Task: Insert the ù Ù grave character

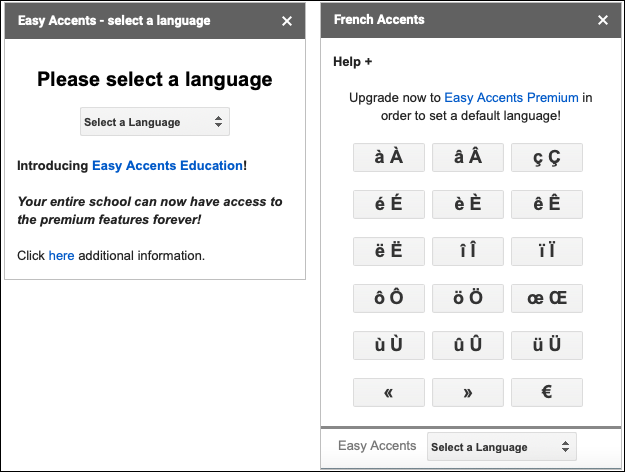Action: (x=389, y=345)
